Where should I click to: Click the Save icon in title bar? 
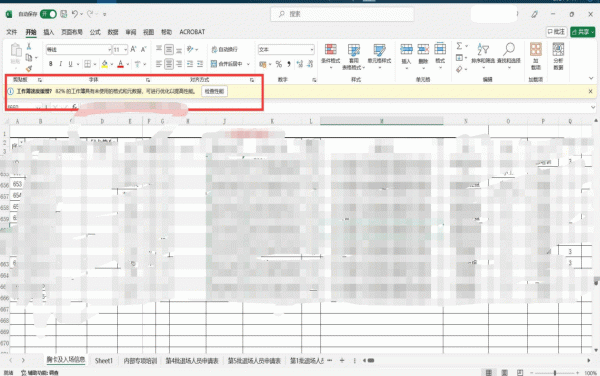click(64, 14)
